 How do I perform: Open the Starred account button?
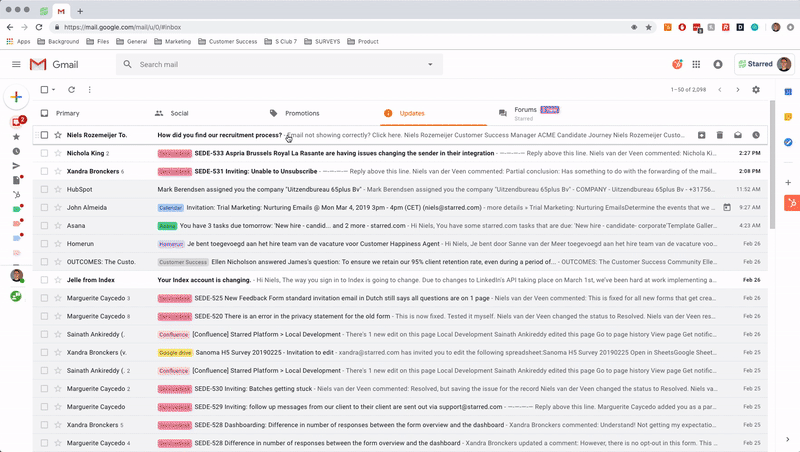click(764, 64)
